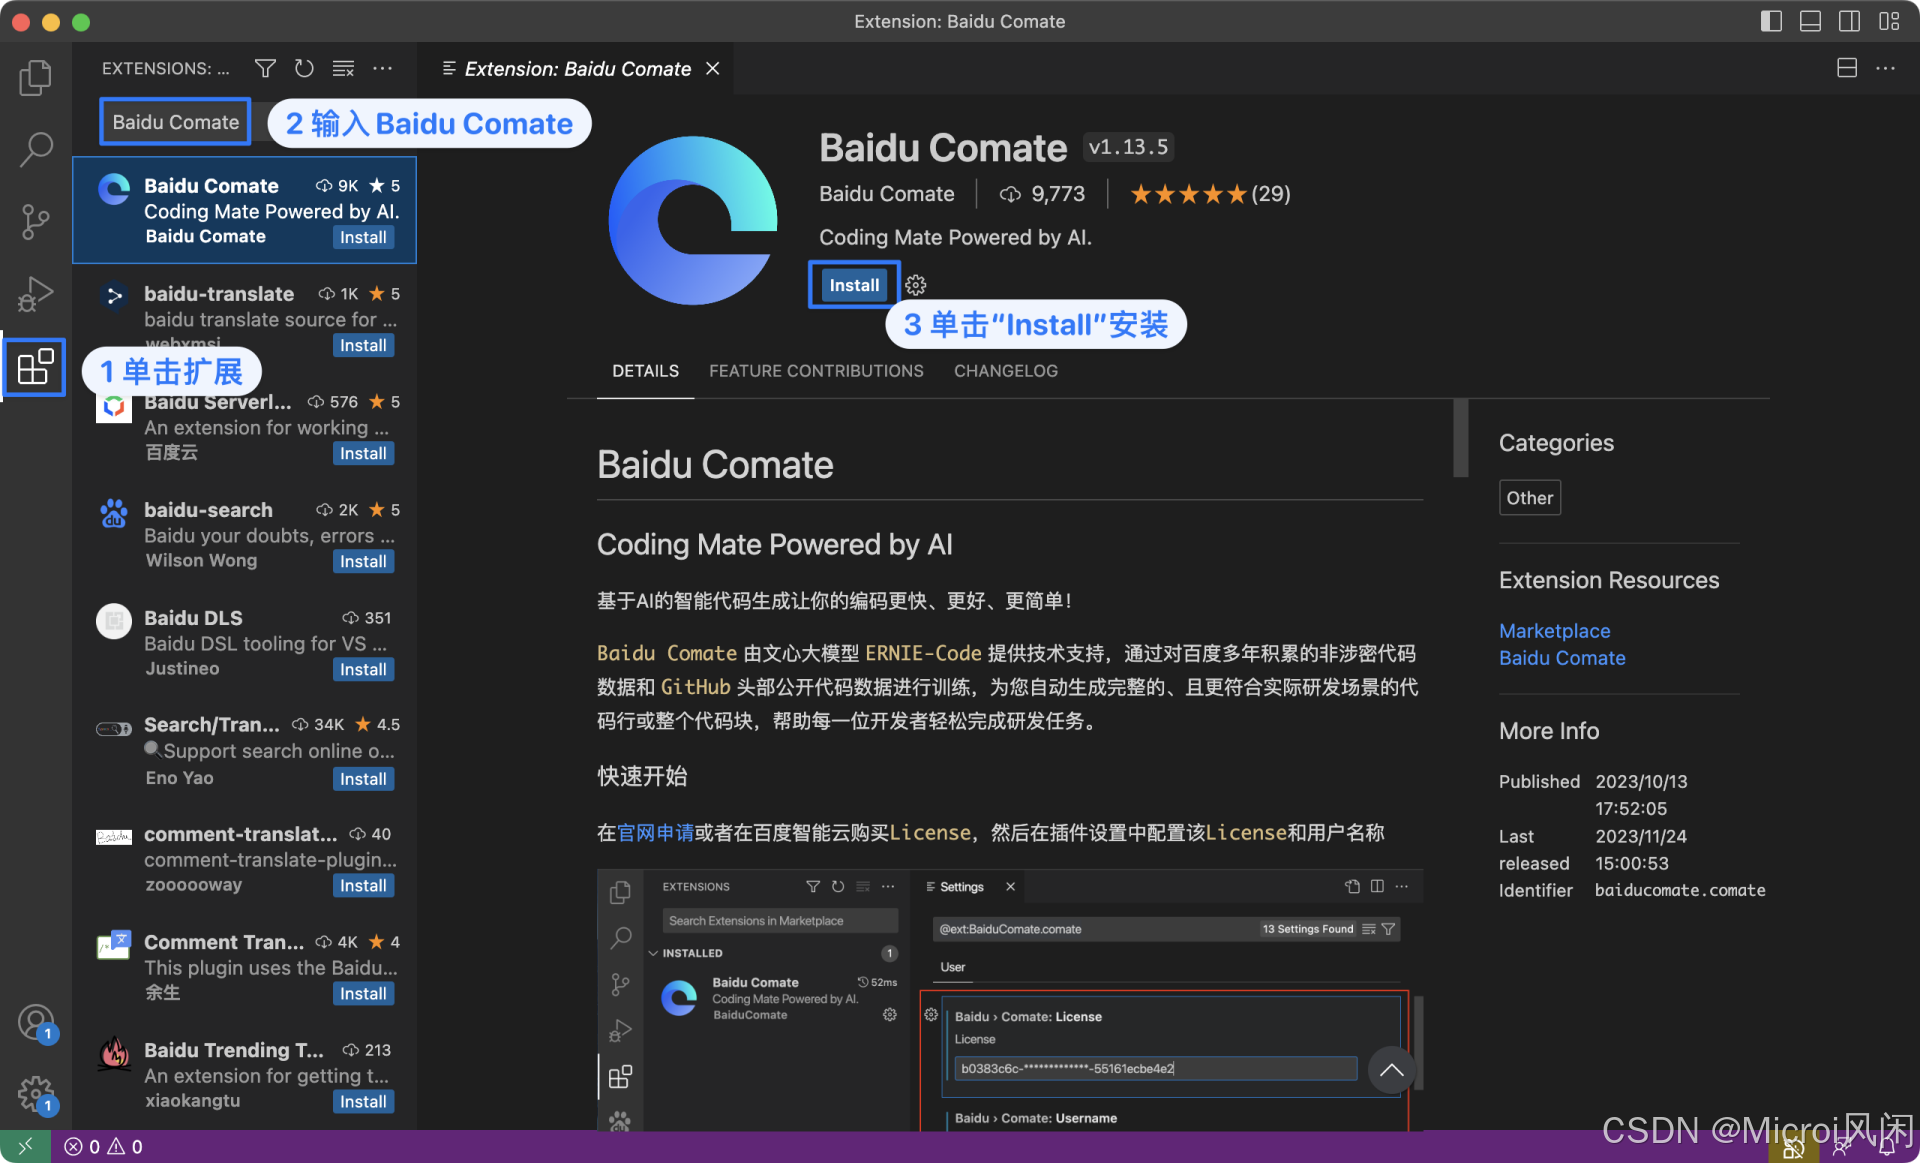Open Source Control view in activity bar
This screenshot has height=1163, width=1920.
click(35, 221)
